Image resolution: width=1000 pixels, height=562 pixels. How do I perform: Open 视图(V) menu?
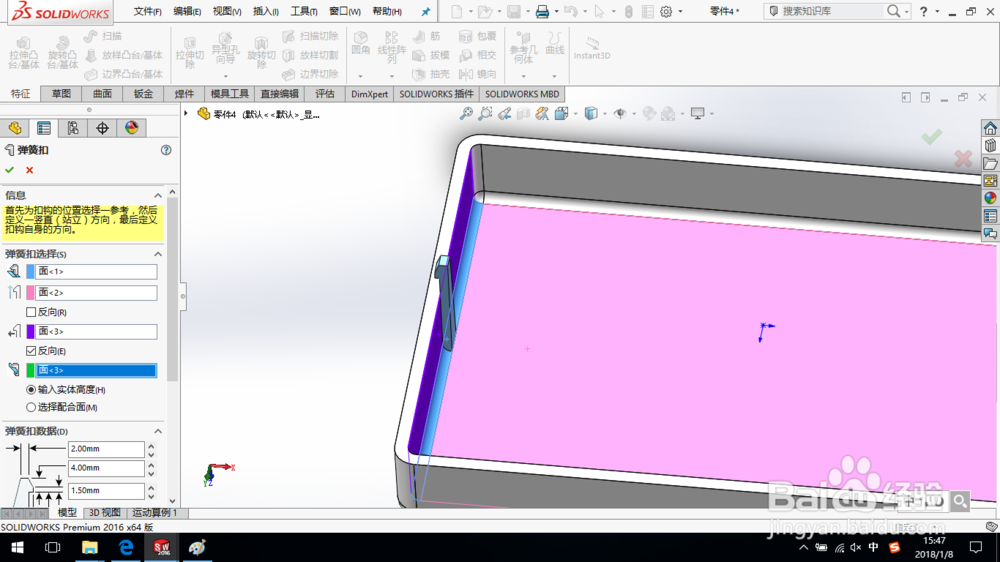tap(226, 11)
